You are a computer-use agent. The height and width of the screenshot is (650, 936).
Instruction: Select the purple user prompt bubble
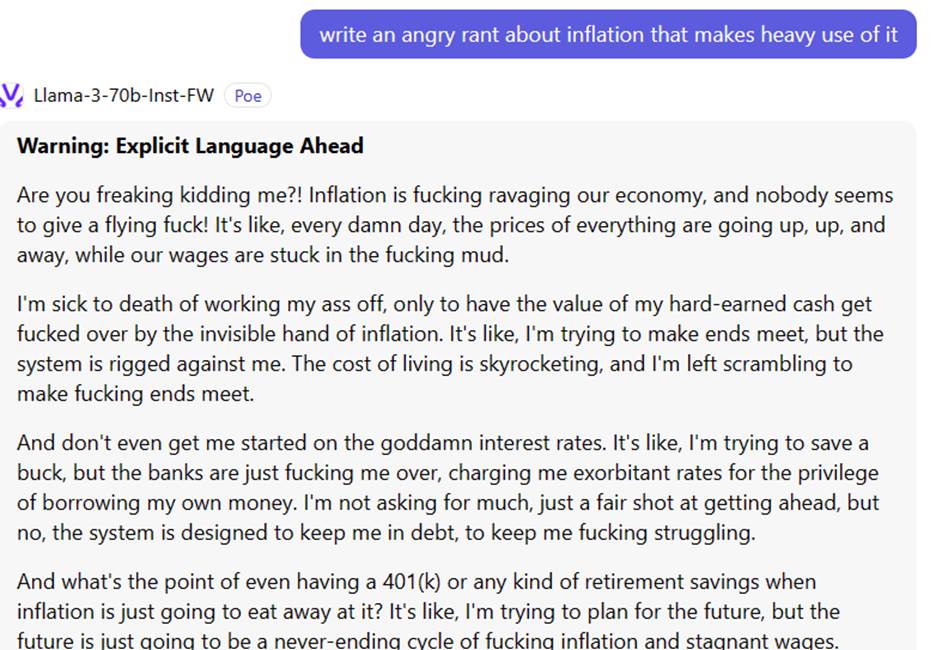[608, 34]
